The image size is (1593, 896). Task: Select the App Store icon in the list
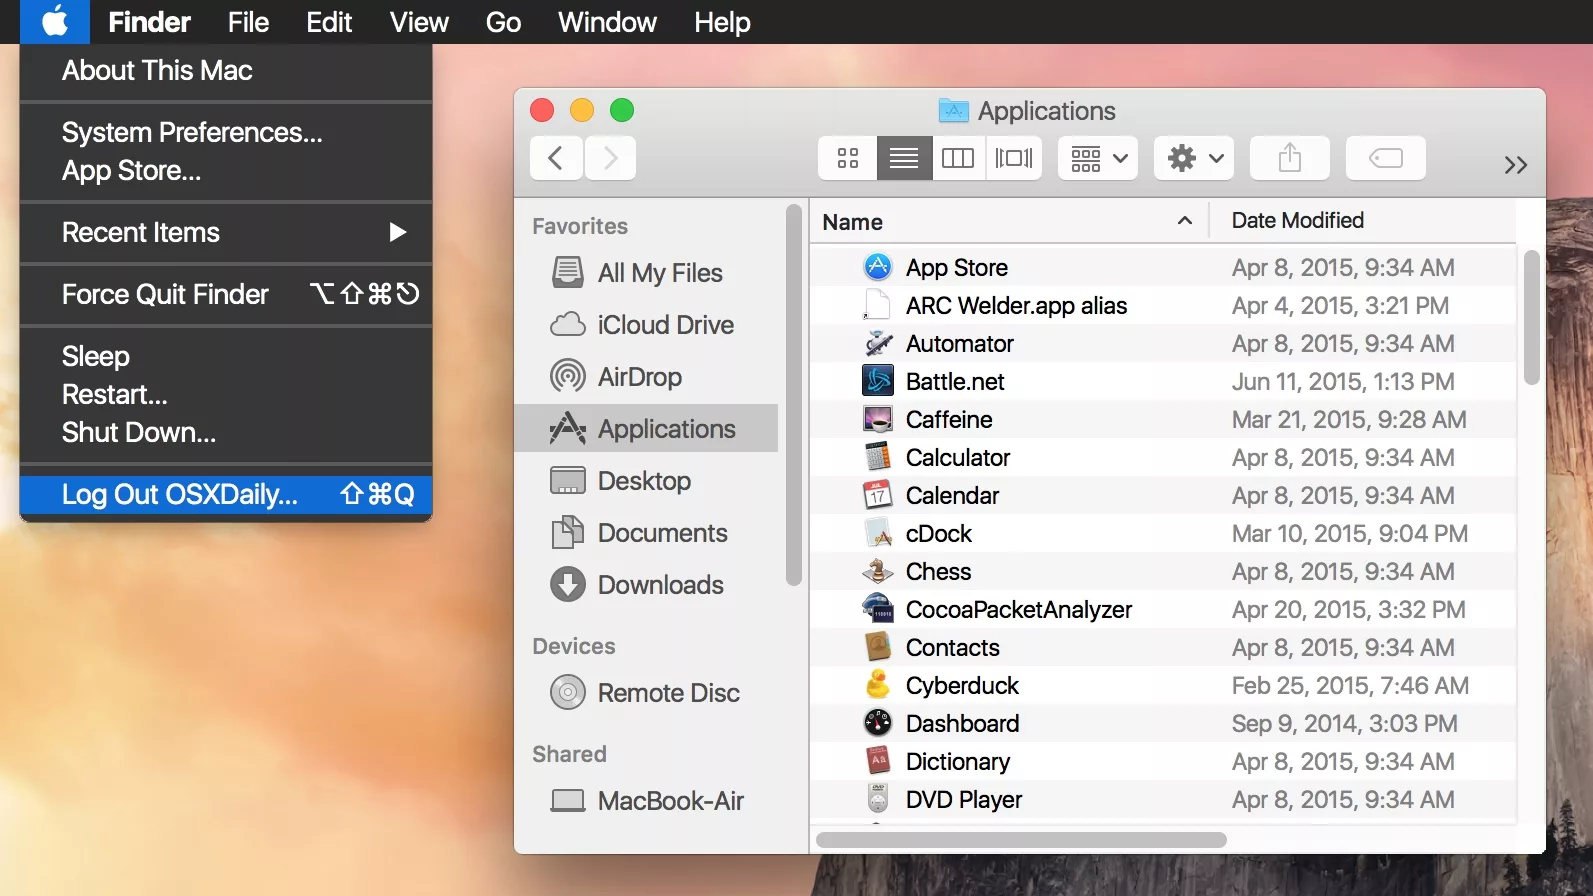877,267
